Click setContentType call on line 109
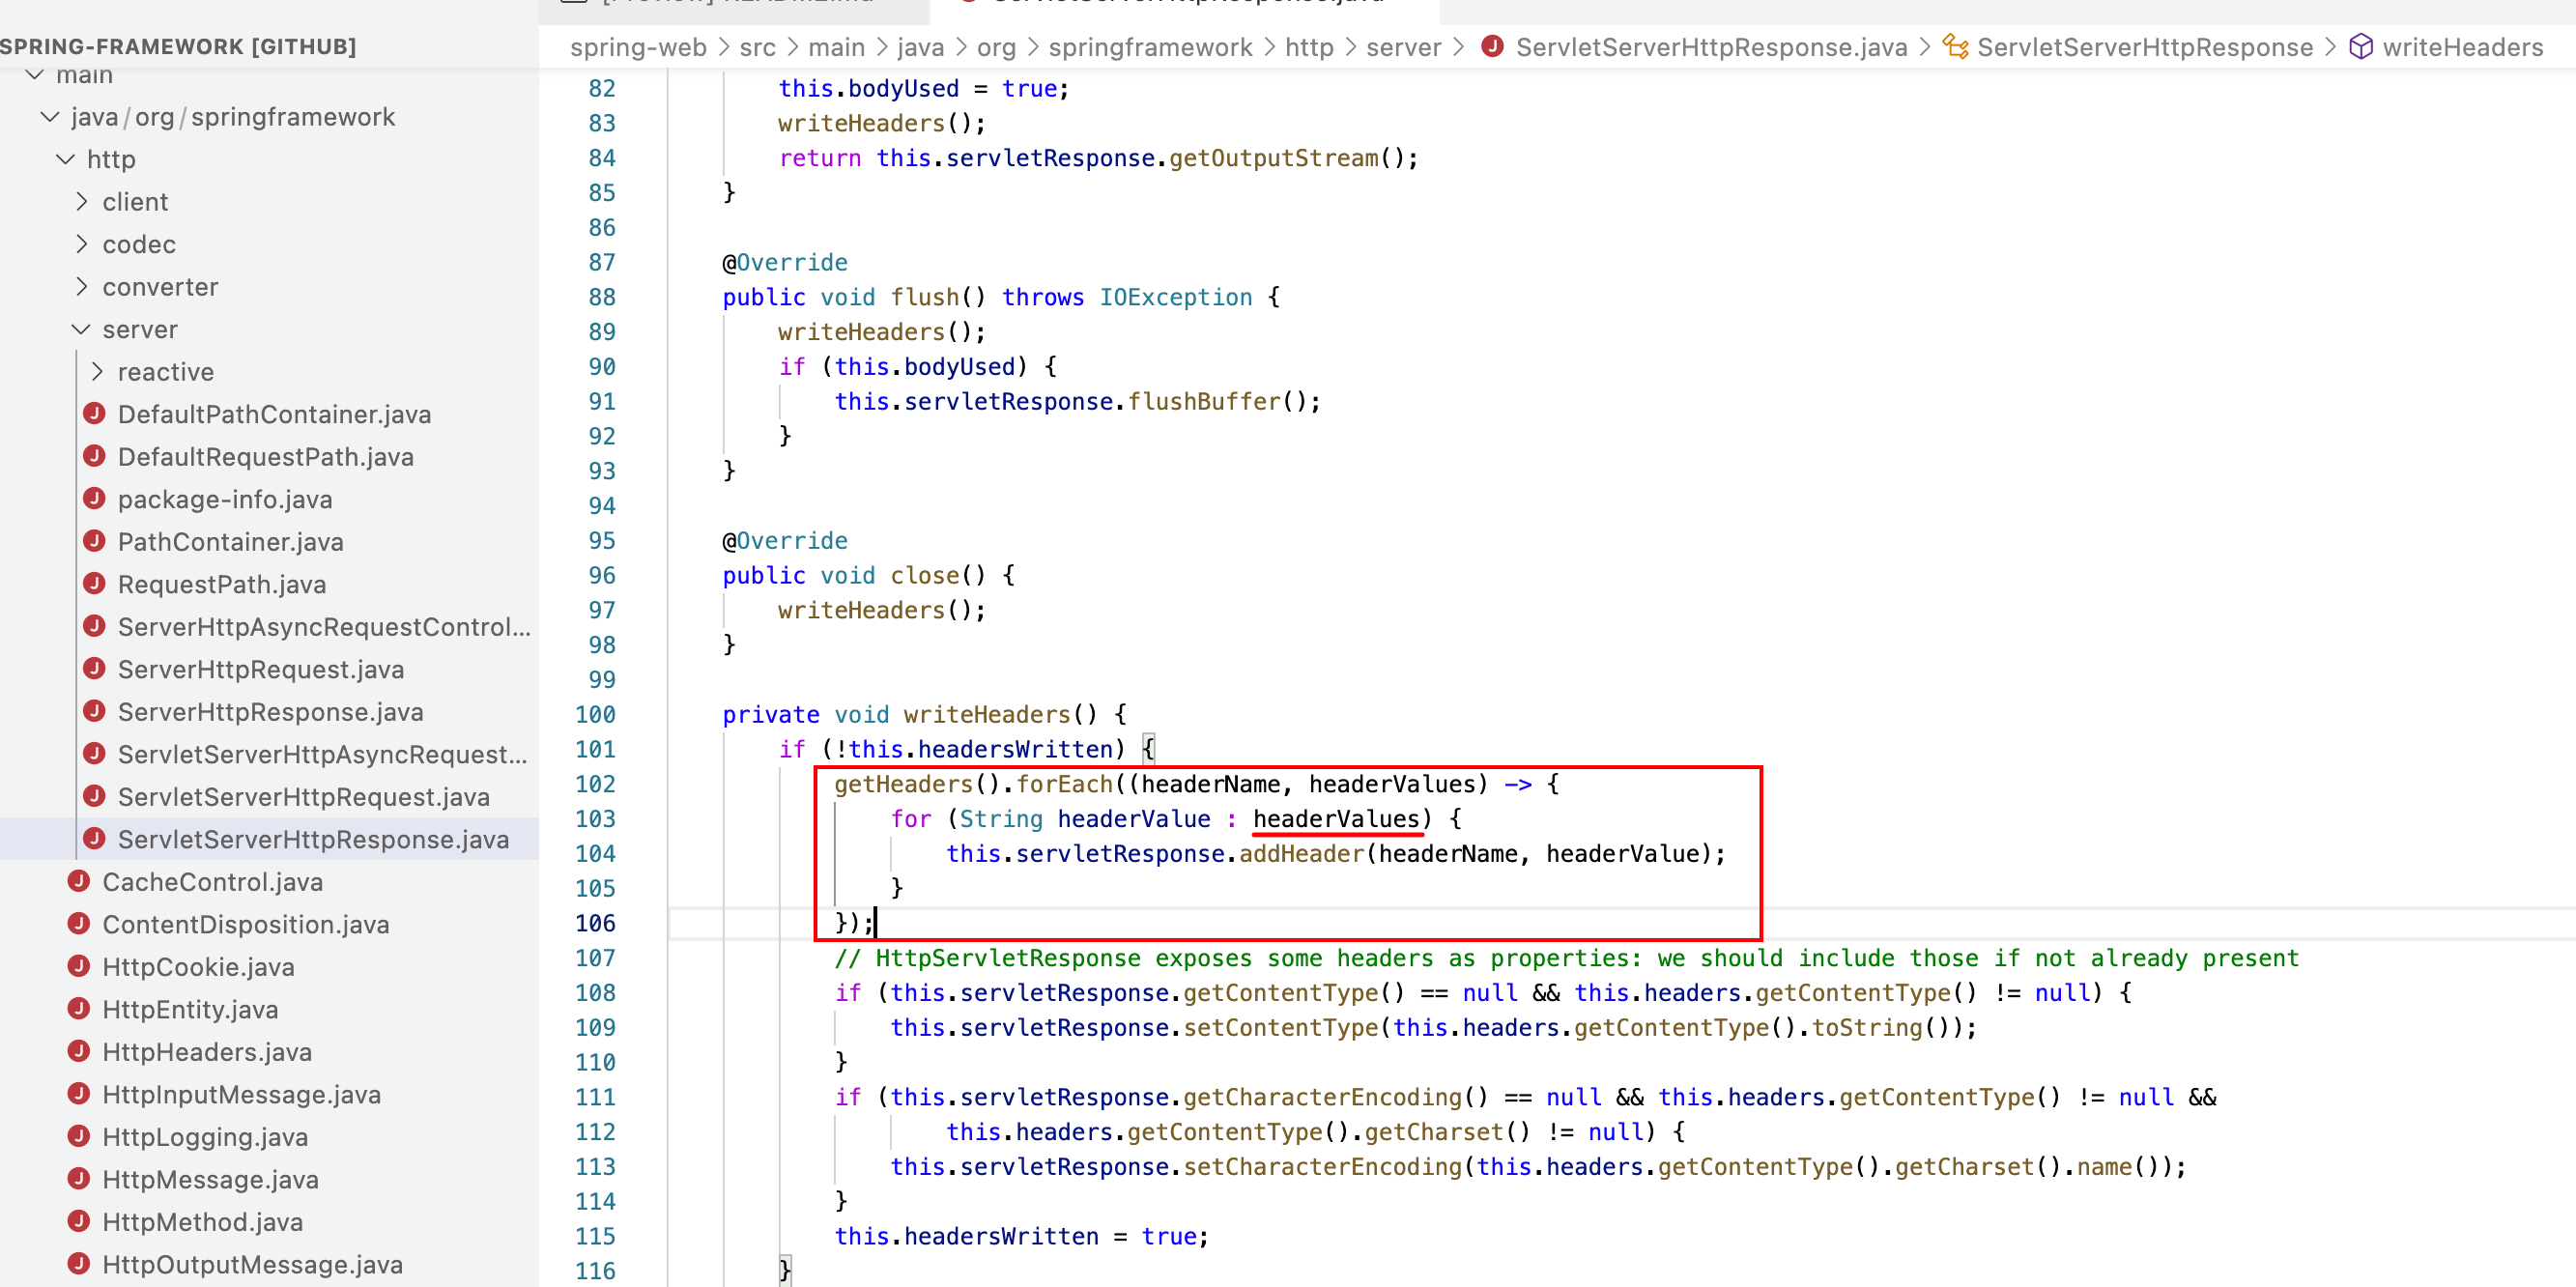The image size is (2576, 1287). (x=1280, y=1028)
